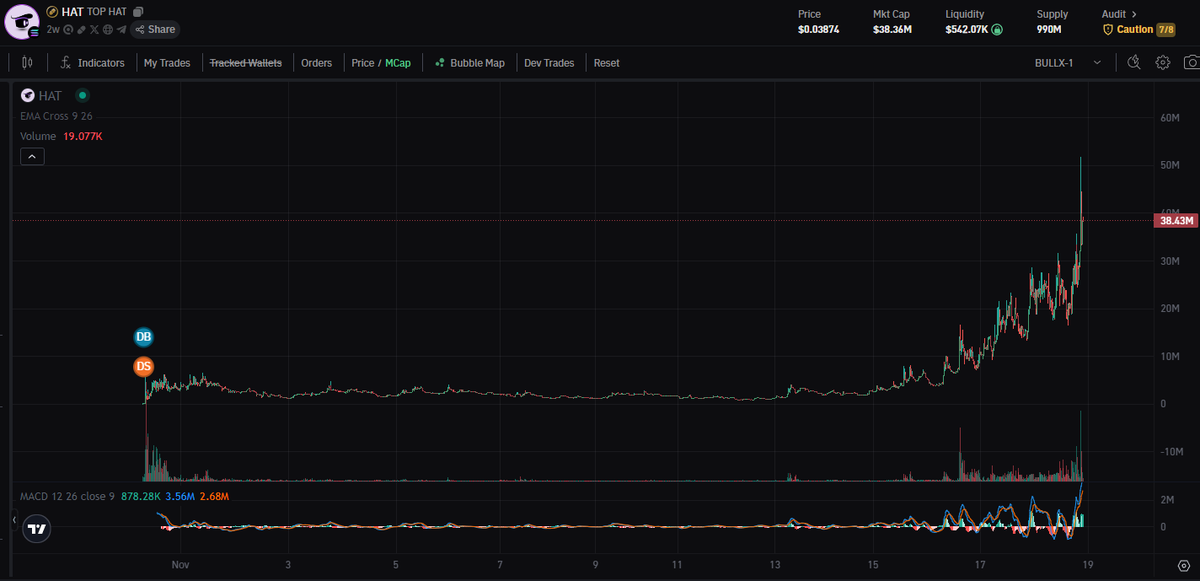Toggle Dev Trades markers

pos(549,63)
